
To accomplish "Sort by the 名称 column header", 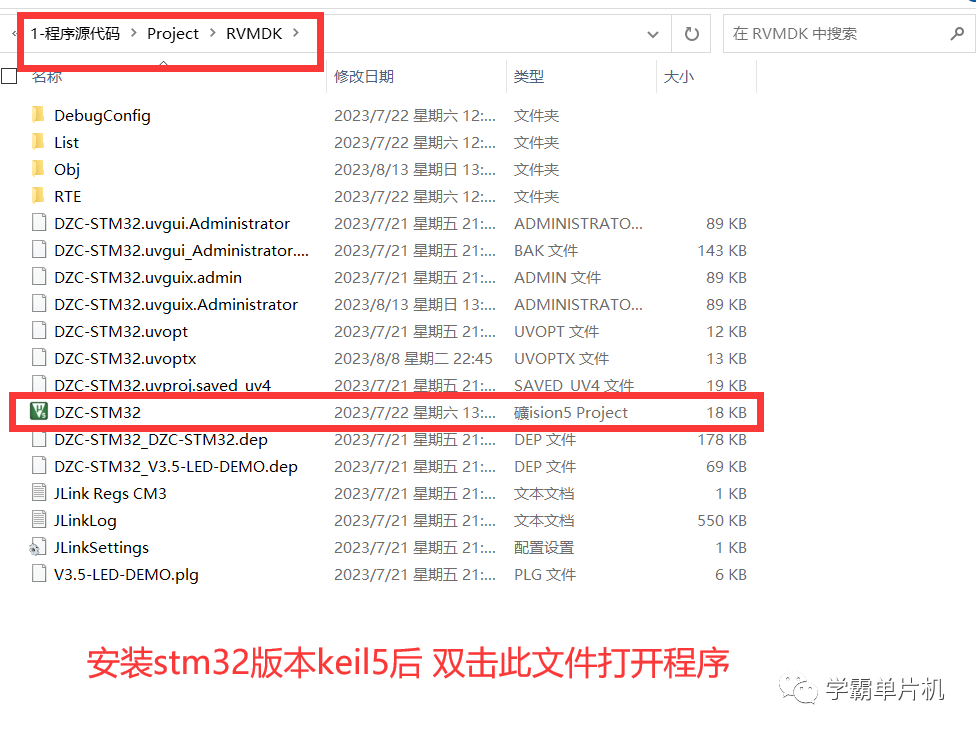I will 47,77.
